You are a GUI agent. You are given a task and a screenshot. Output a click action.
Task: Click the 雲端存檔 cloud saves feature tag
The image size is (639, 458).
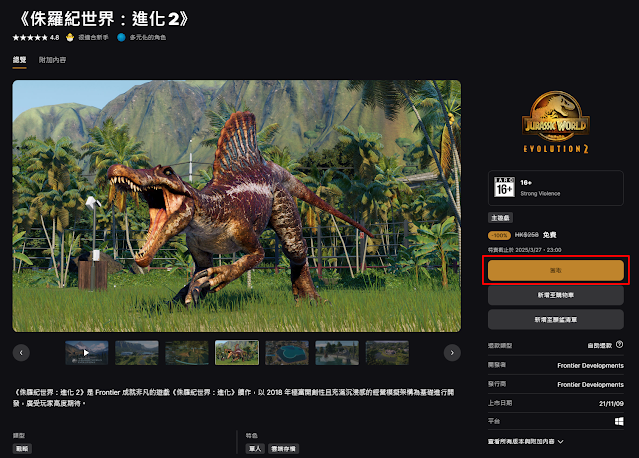click(283, 449)
